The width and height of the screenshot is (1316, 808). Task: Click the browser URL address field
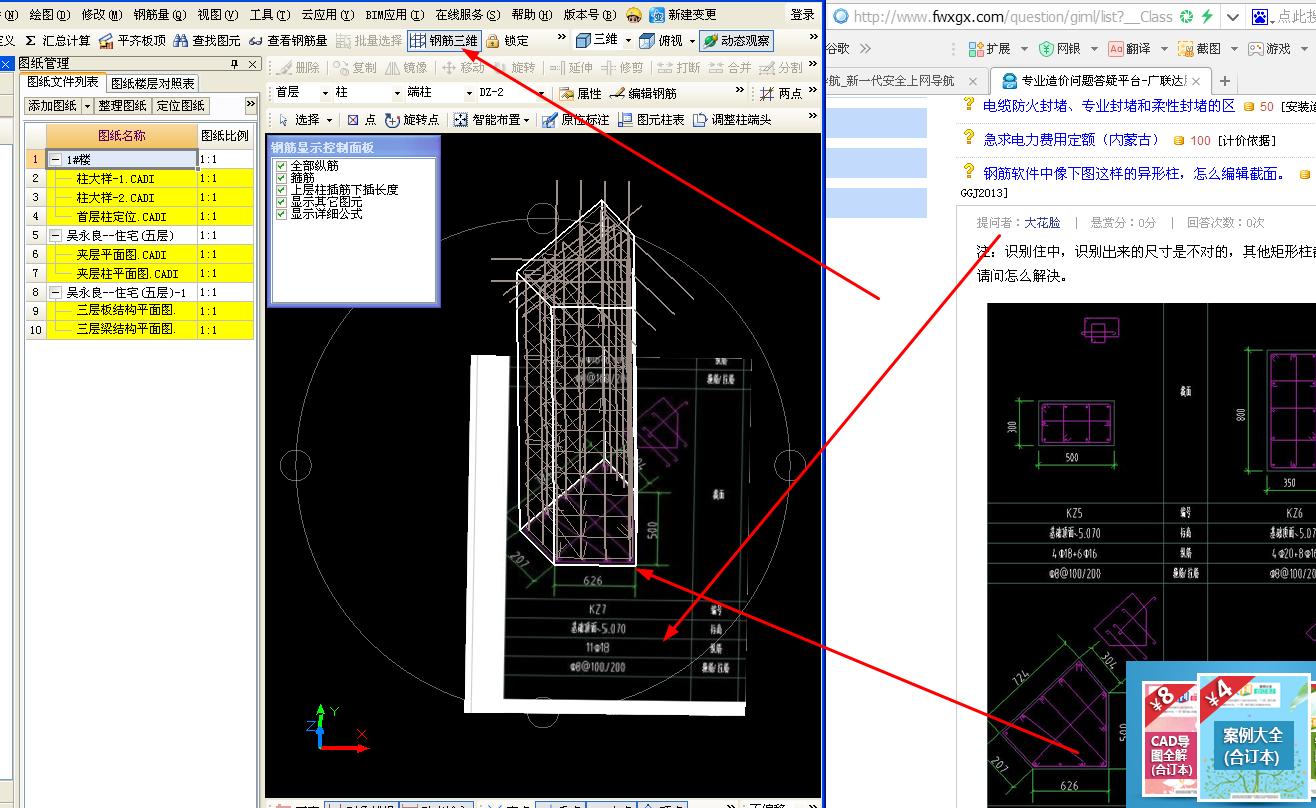(1012, 17)
